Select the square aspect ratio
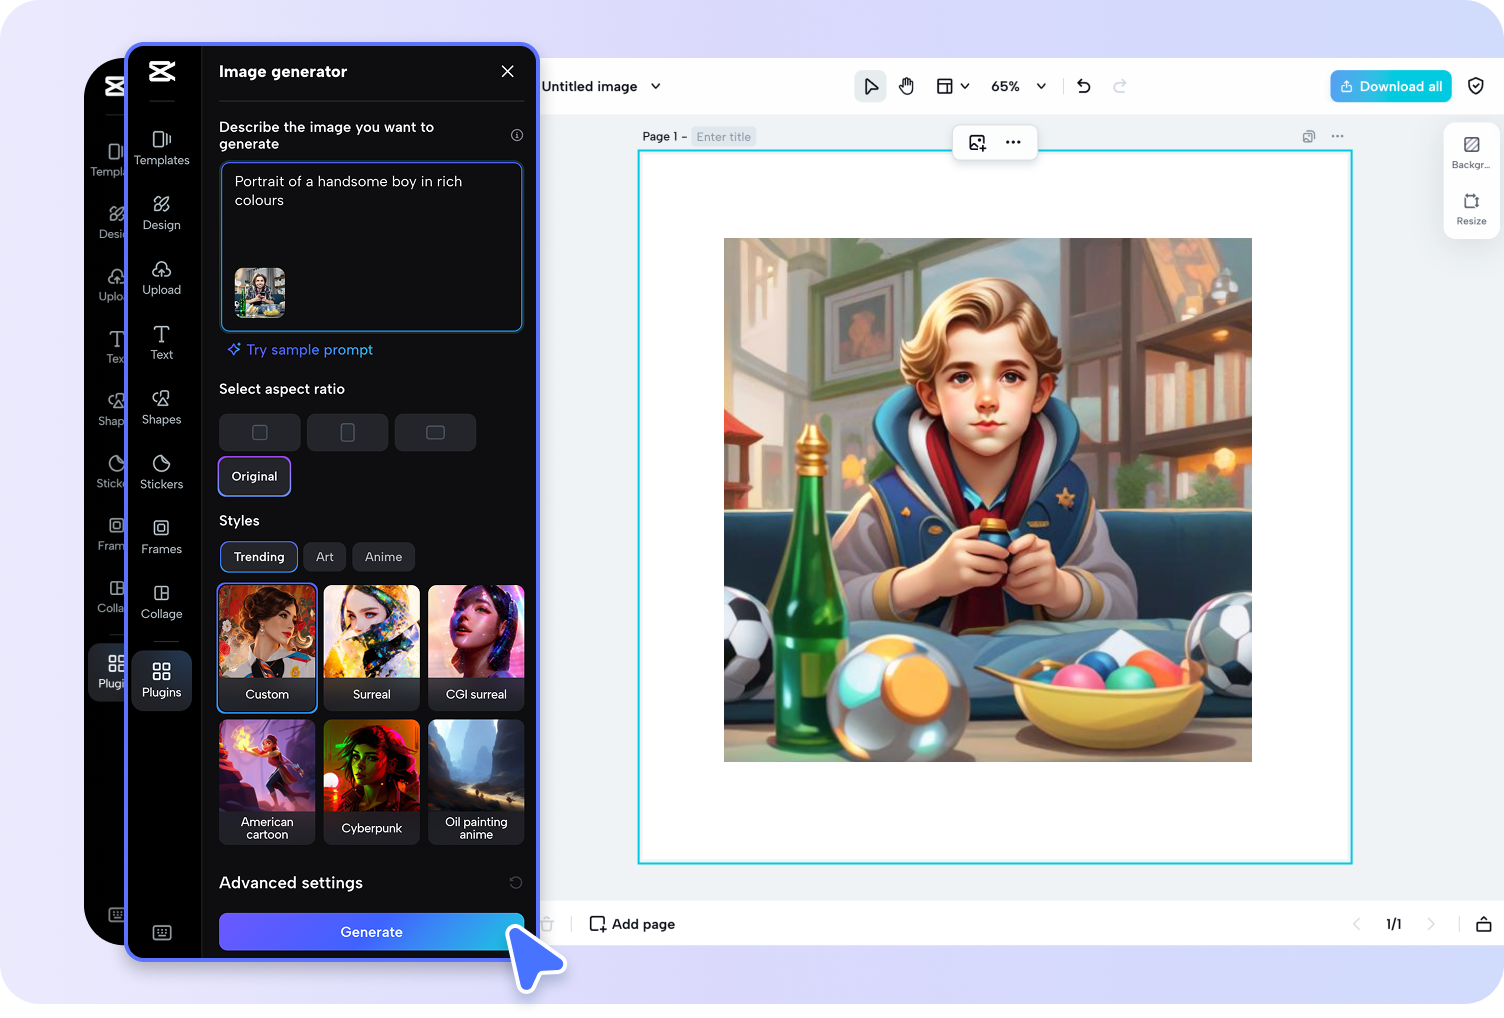1504x1018 pixels. tap(260, 432)
